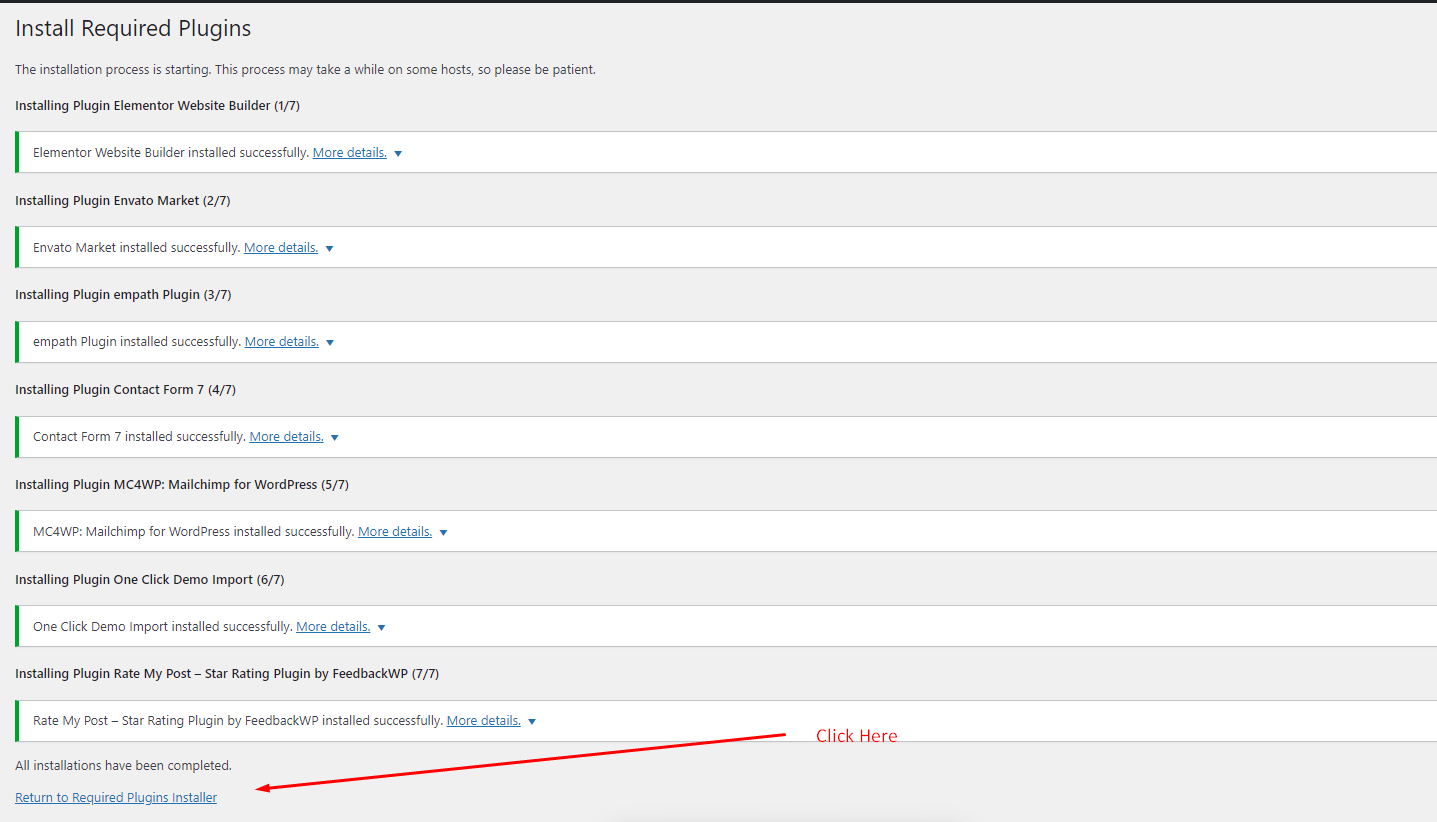Expand details arrow beside Envato Market notice
The height and width of the screenshot is (822, 1437).
click(329, 249)
